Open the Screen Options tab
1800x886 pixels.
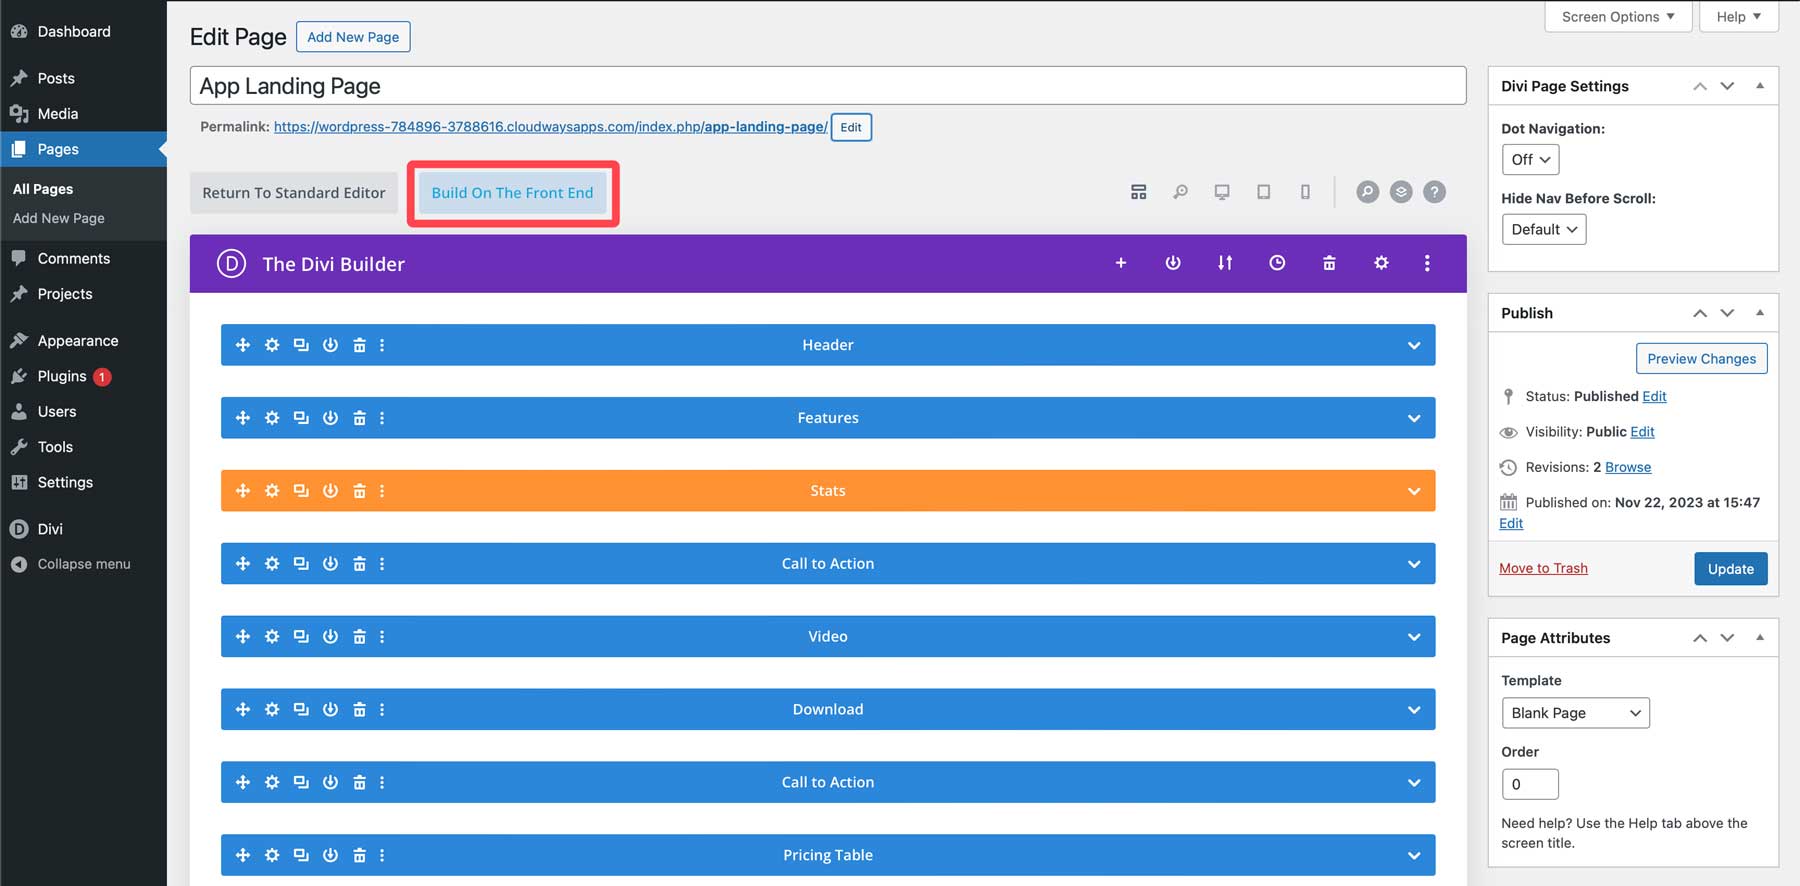[1618, 17]
